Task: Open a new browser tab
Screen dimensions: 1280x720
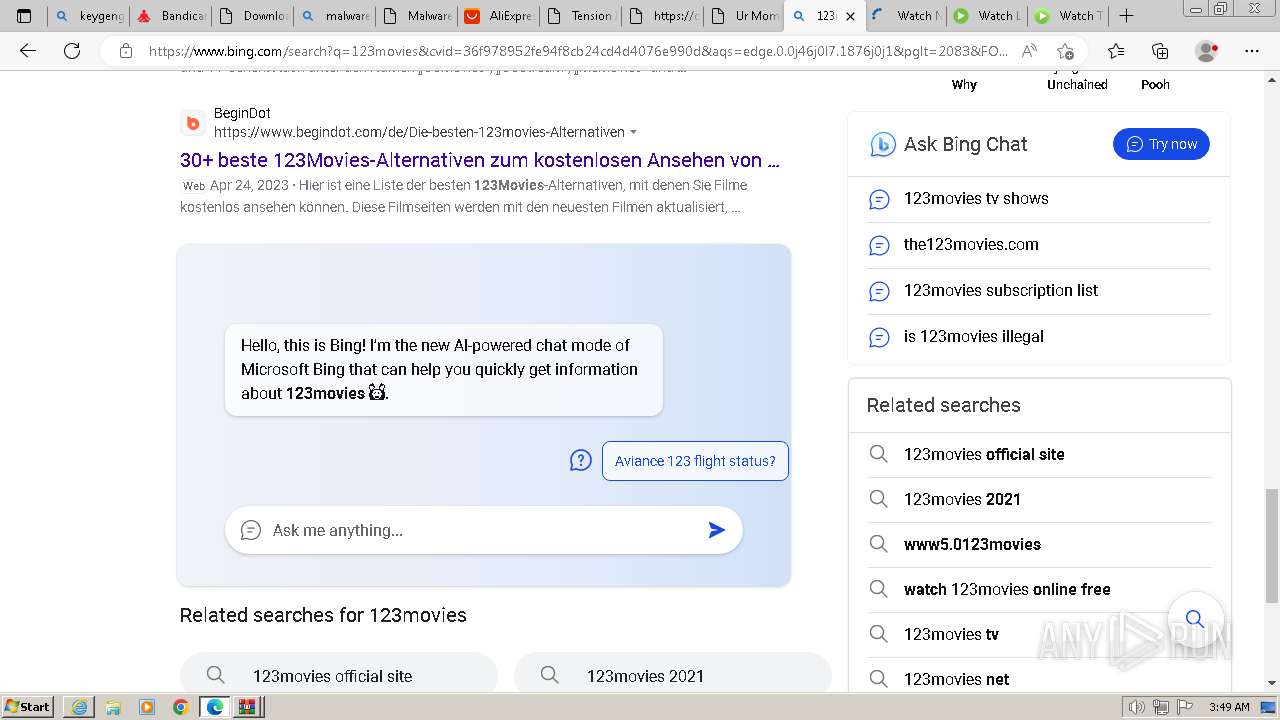Action: click(1126, 15)
